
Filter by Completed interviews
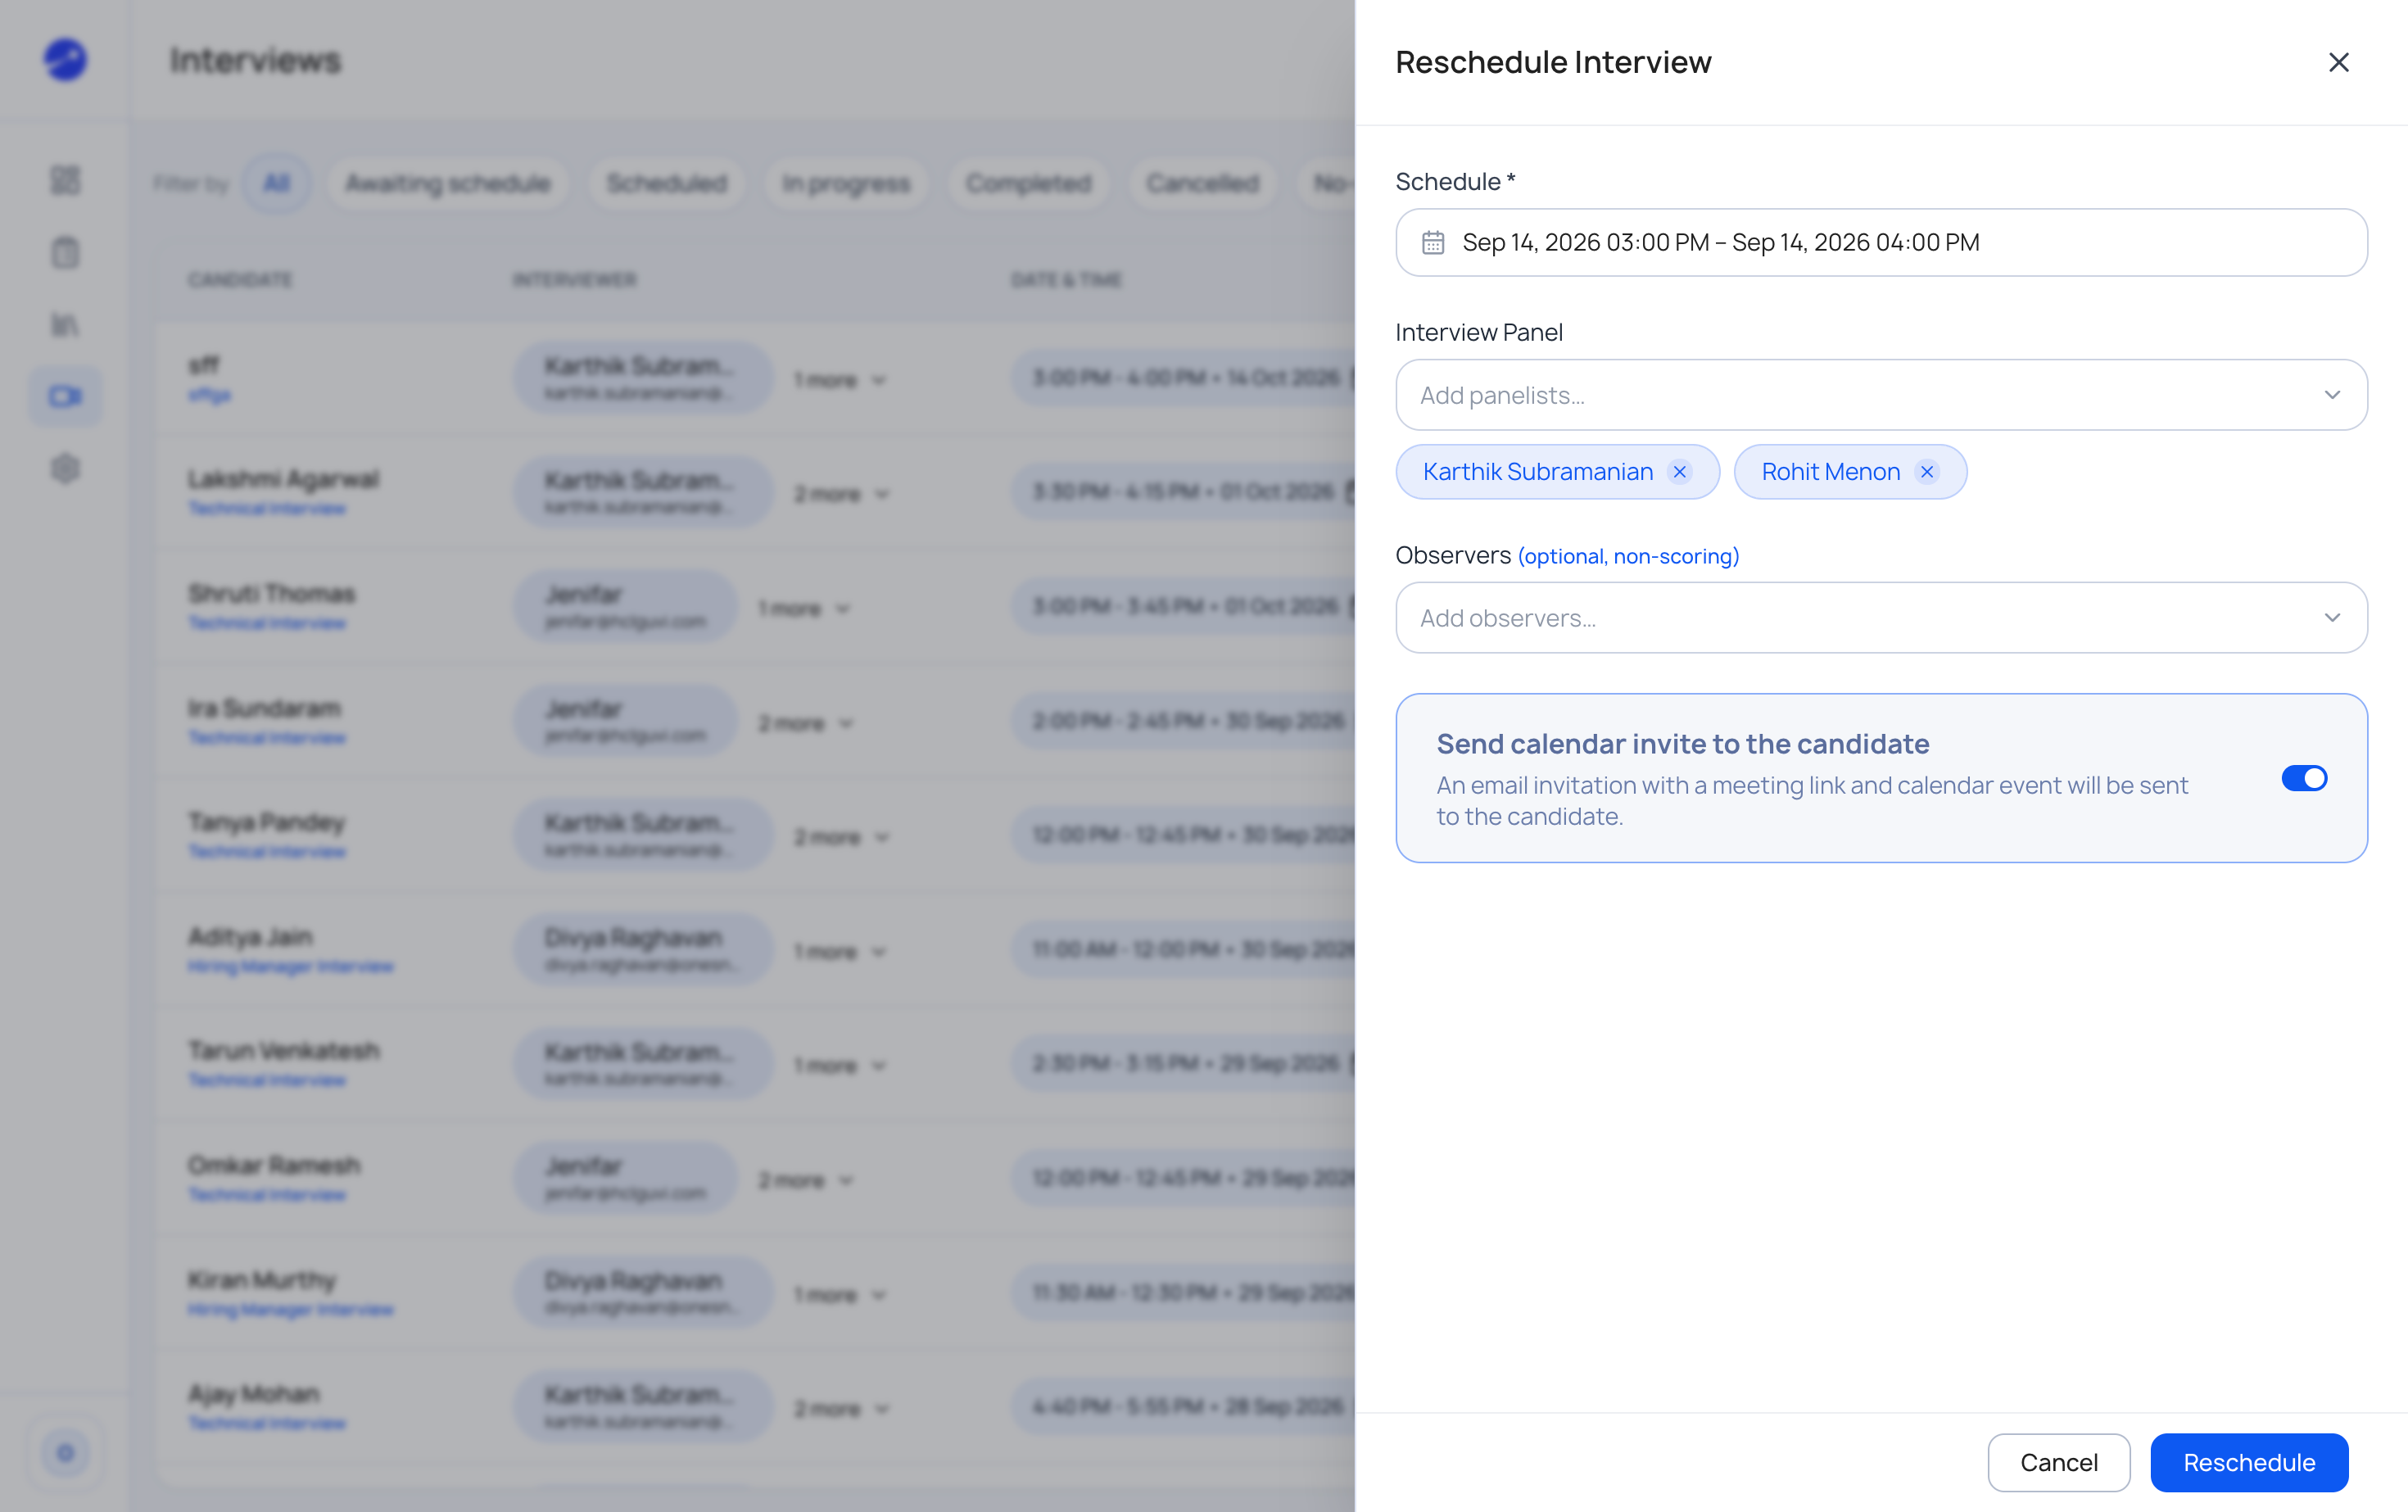[1028, 183]
